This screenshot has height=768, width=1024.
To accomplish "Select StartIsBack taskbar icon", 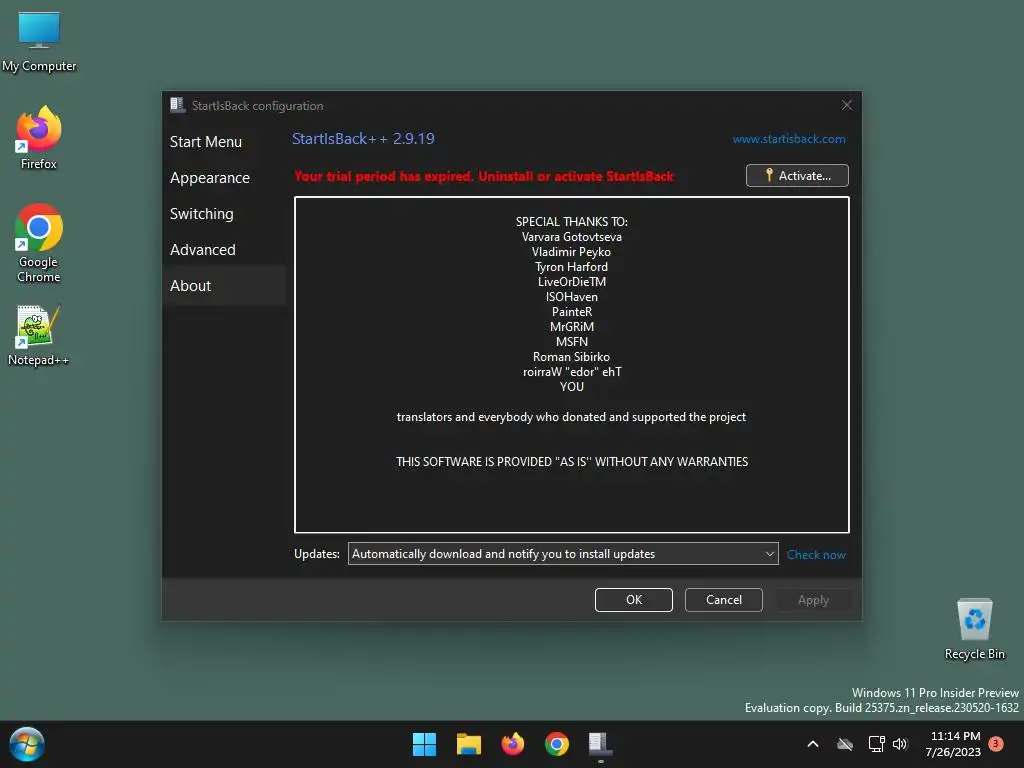I will point(600,744).
